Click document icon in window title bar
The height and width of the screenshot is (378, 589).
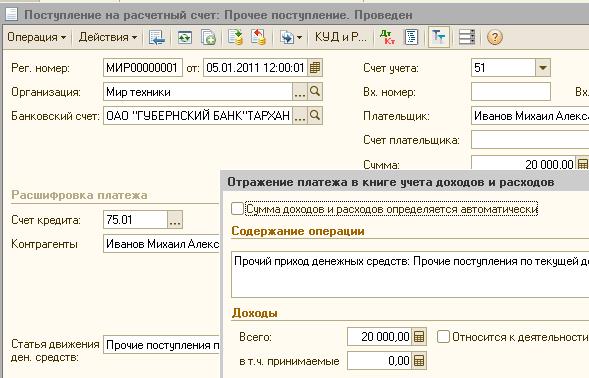pyautogui.click(x=12, y=14)
